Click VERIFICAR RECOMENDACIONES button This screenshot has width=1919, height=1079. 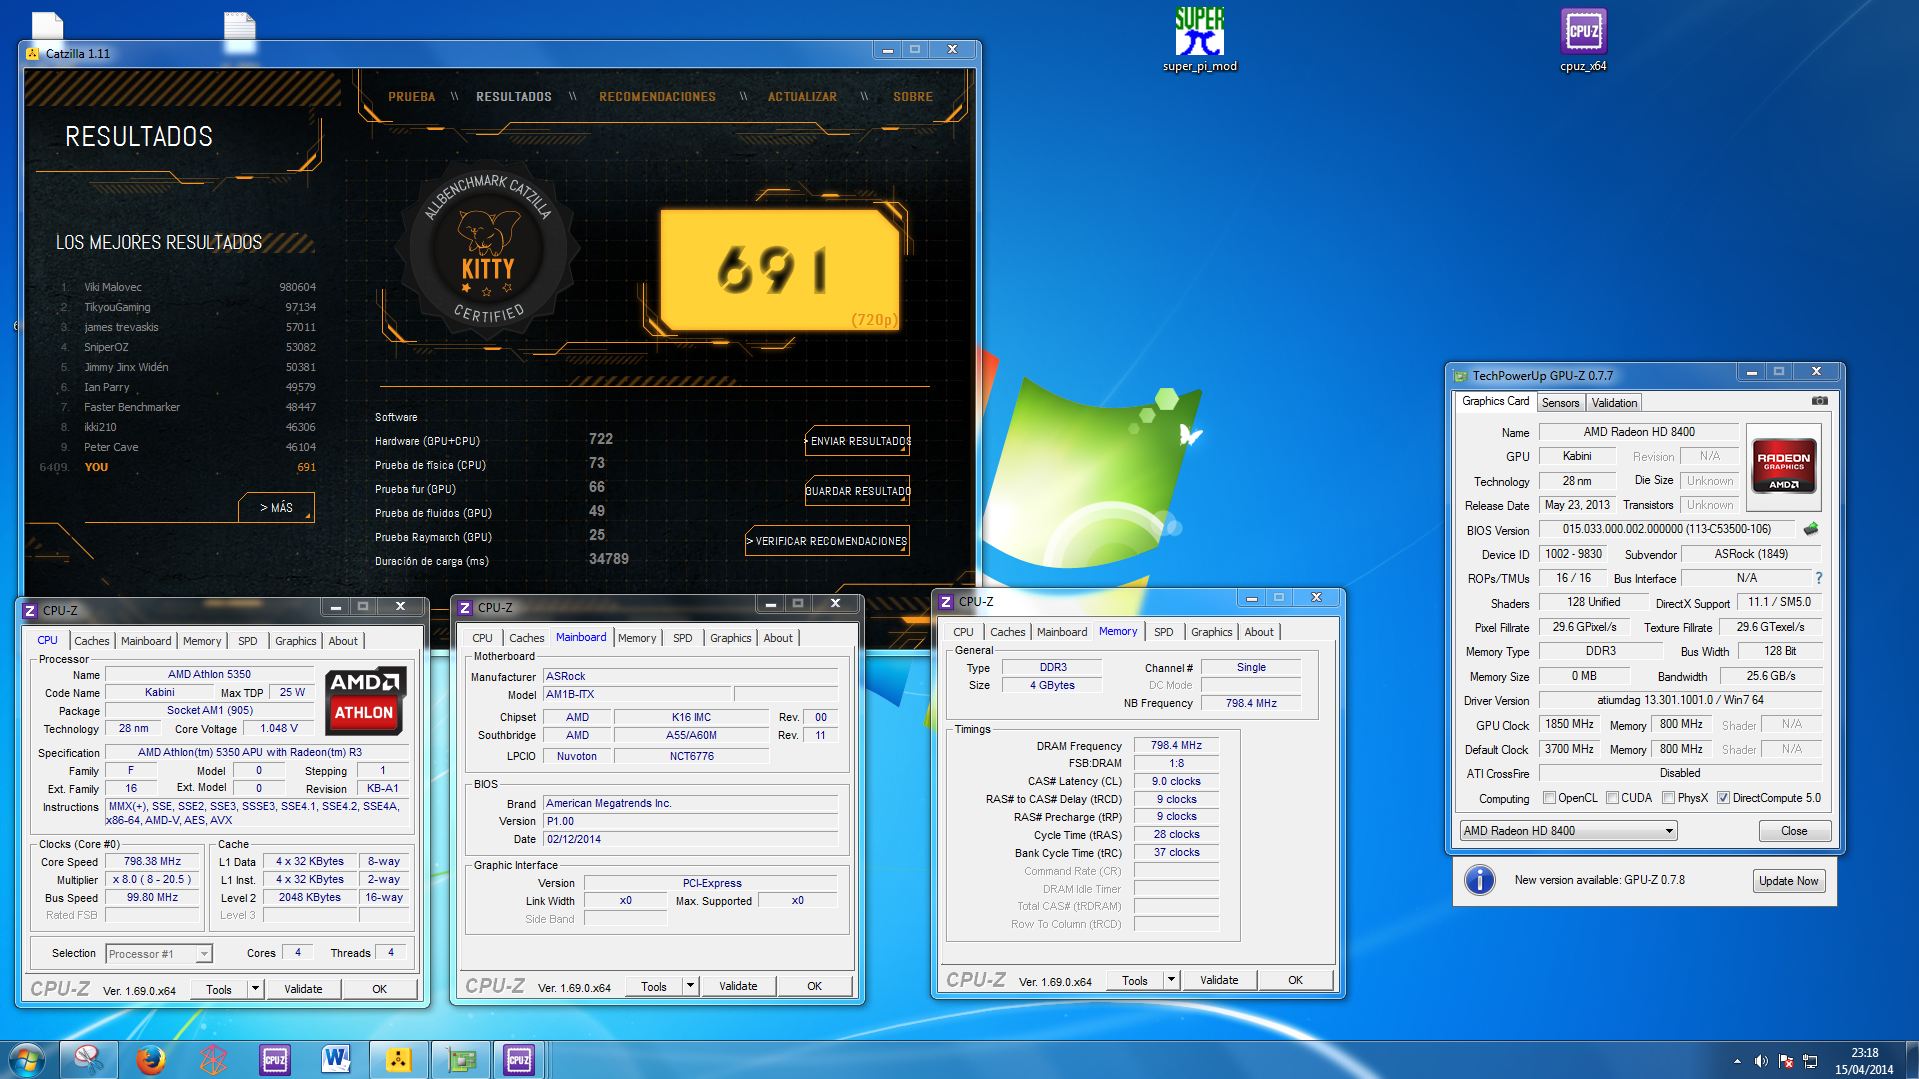click(x=828, y=541)
